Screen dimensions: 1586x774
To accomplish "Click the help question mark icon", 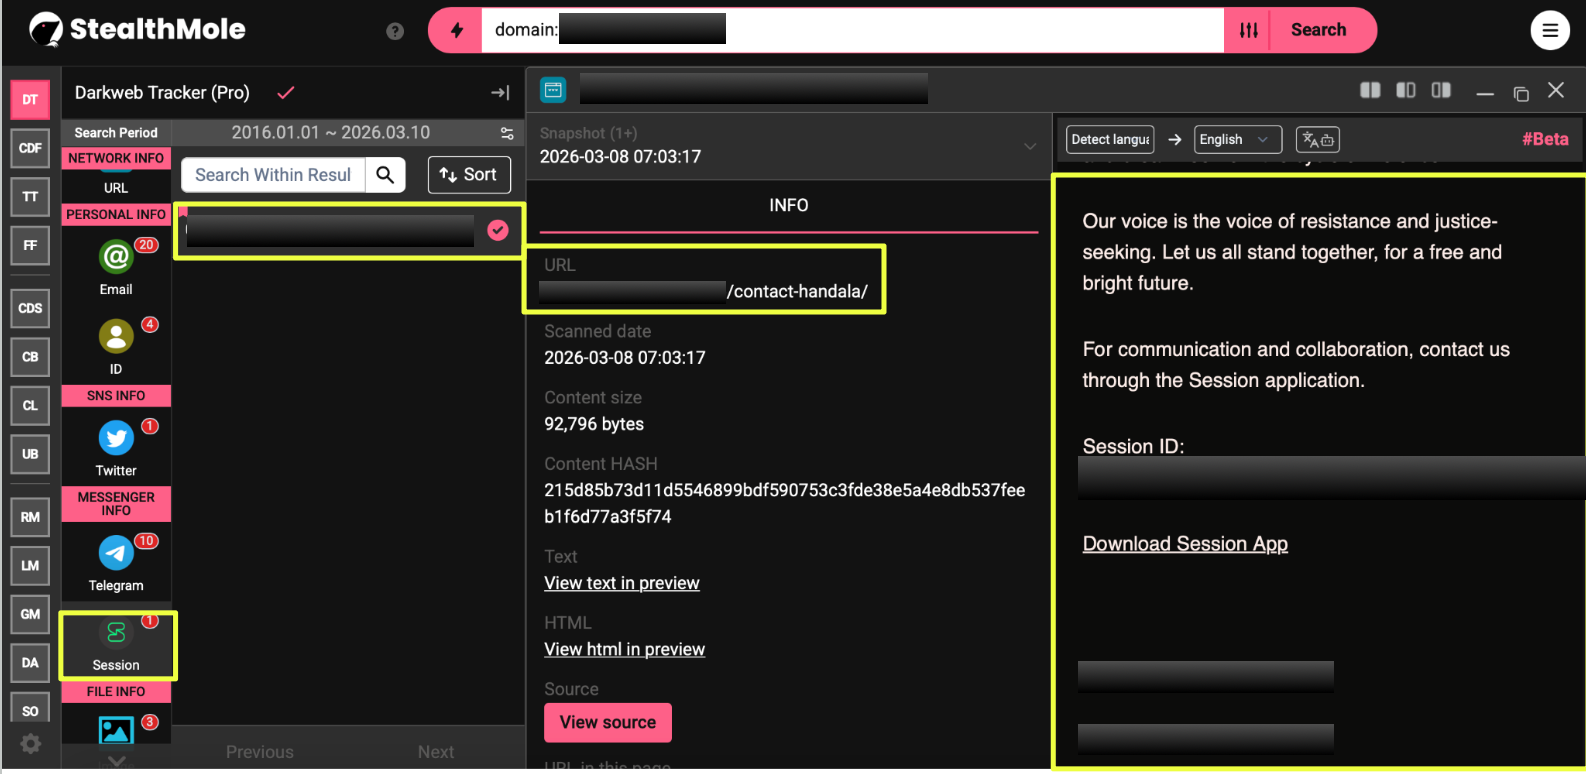I will click(x=395, y=31).
